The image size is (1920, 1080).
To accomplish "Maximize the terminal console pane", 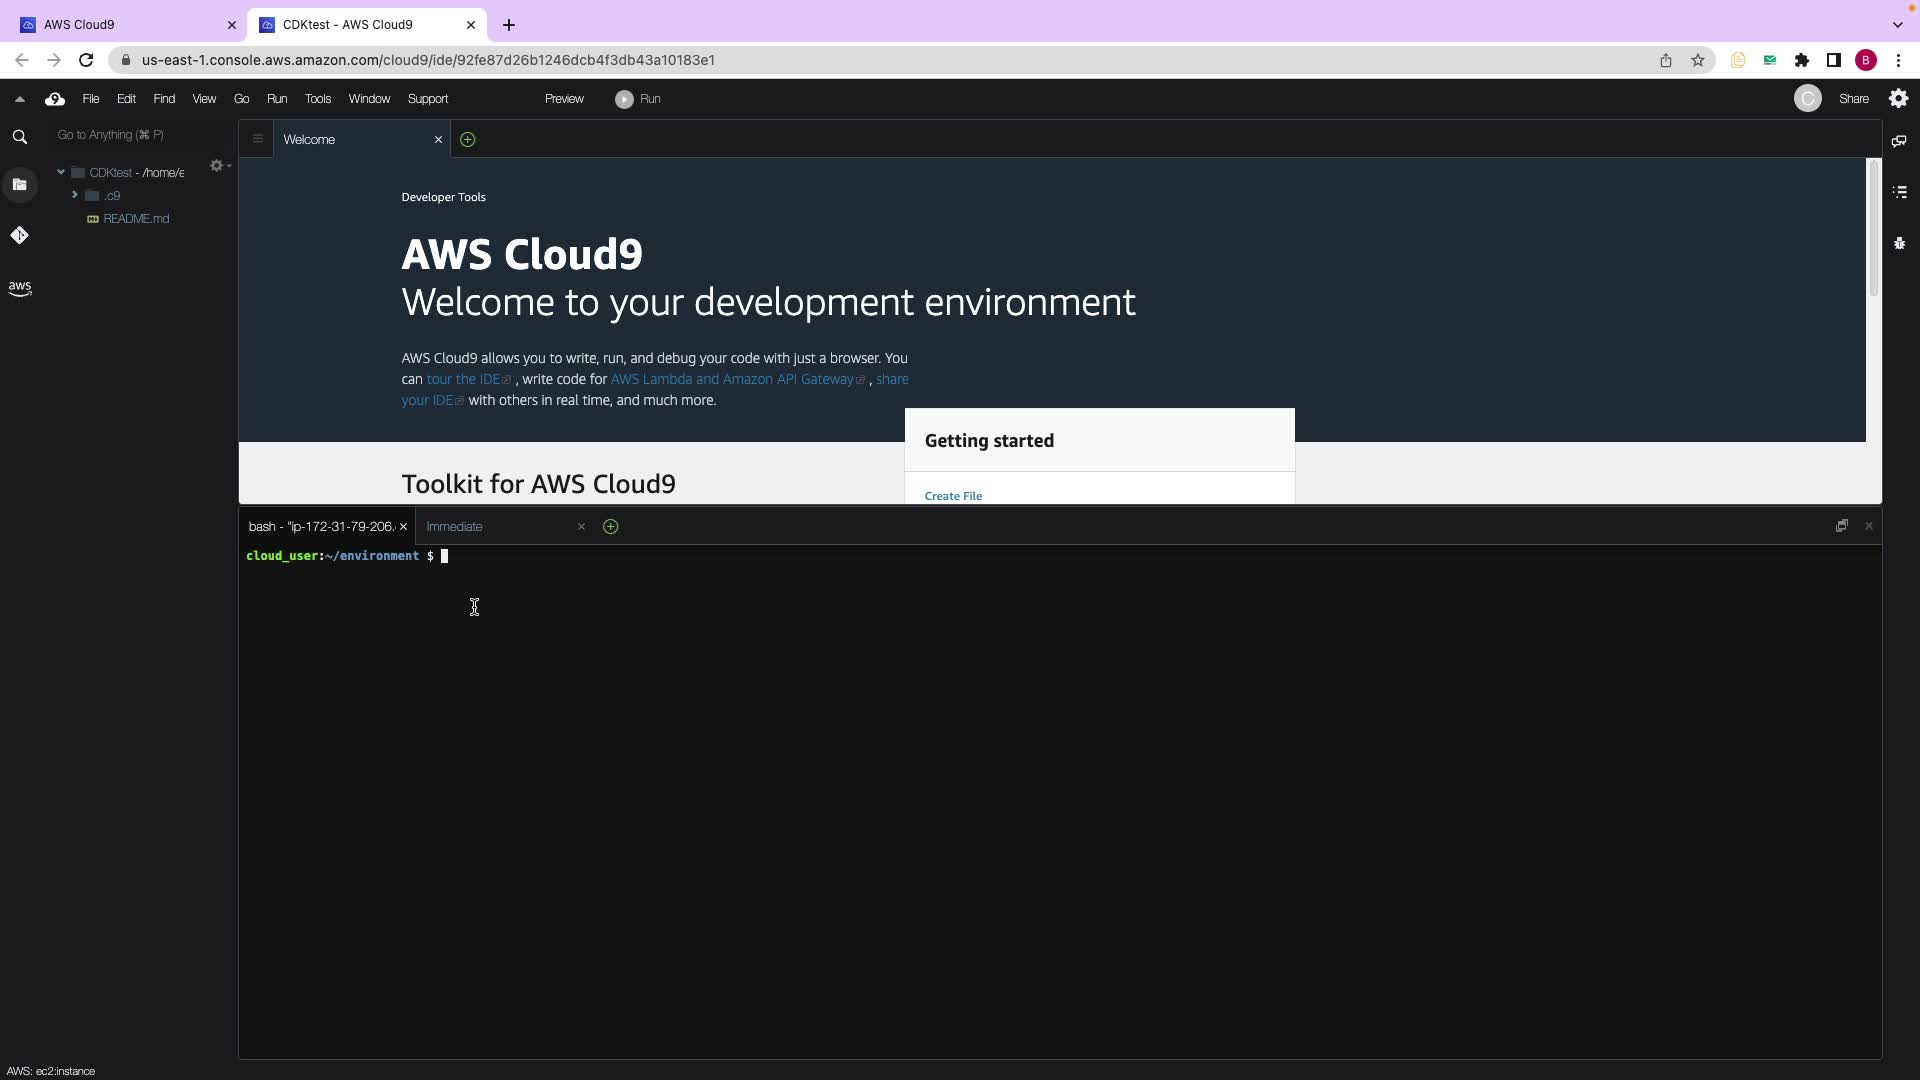I will coord(1841,526).
